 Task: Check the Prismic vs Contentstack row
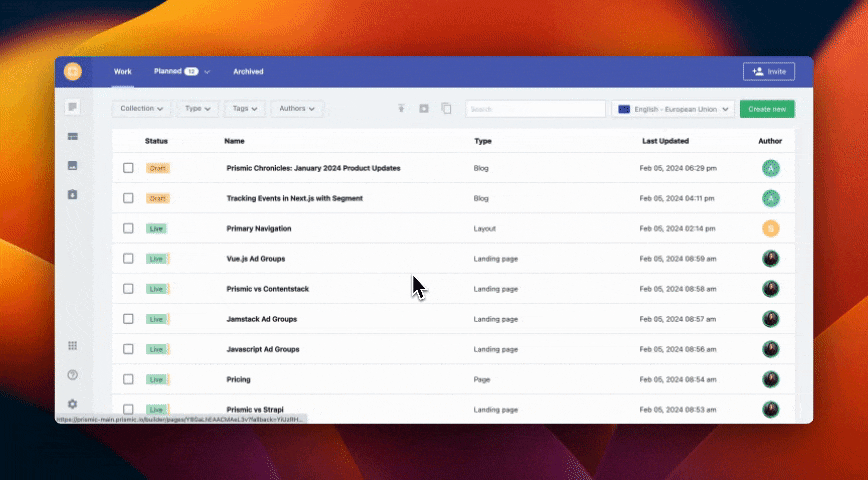click(x=128, y=288)
